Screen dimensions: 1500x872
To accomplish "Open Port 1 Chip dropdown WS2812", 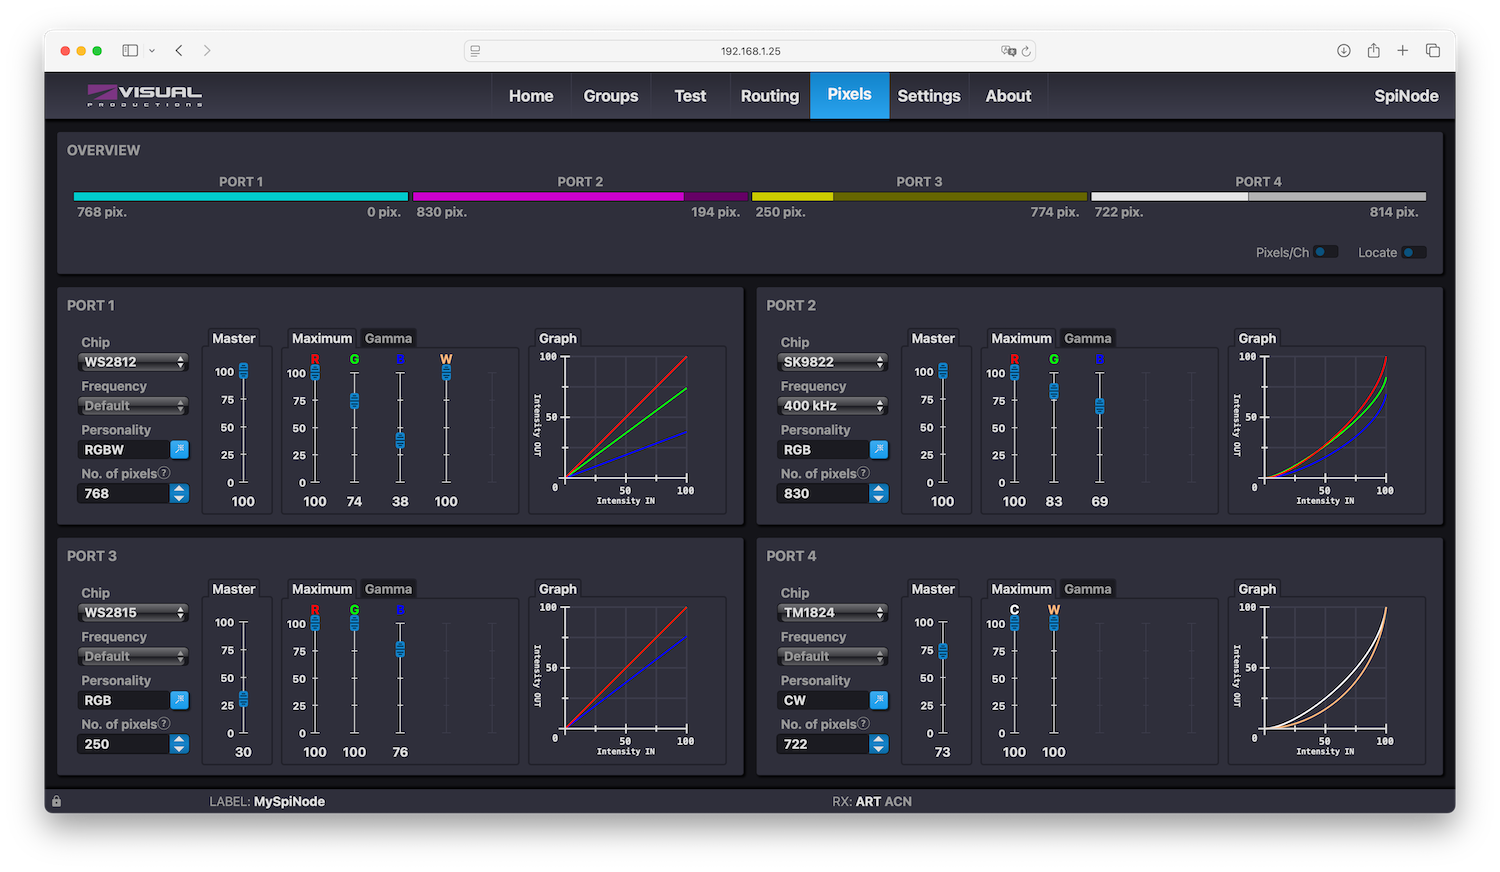I will coord(133,362).
